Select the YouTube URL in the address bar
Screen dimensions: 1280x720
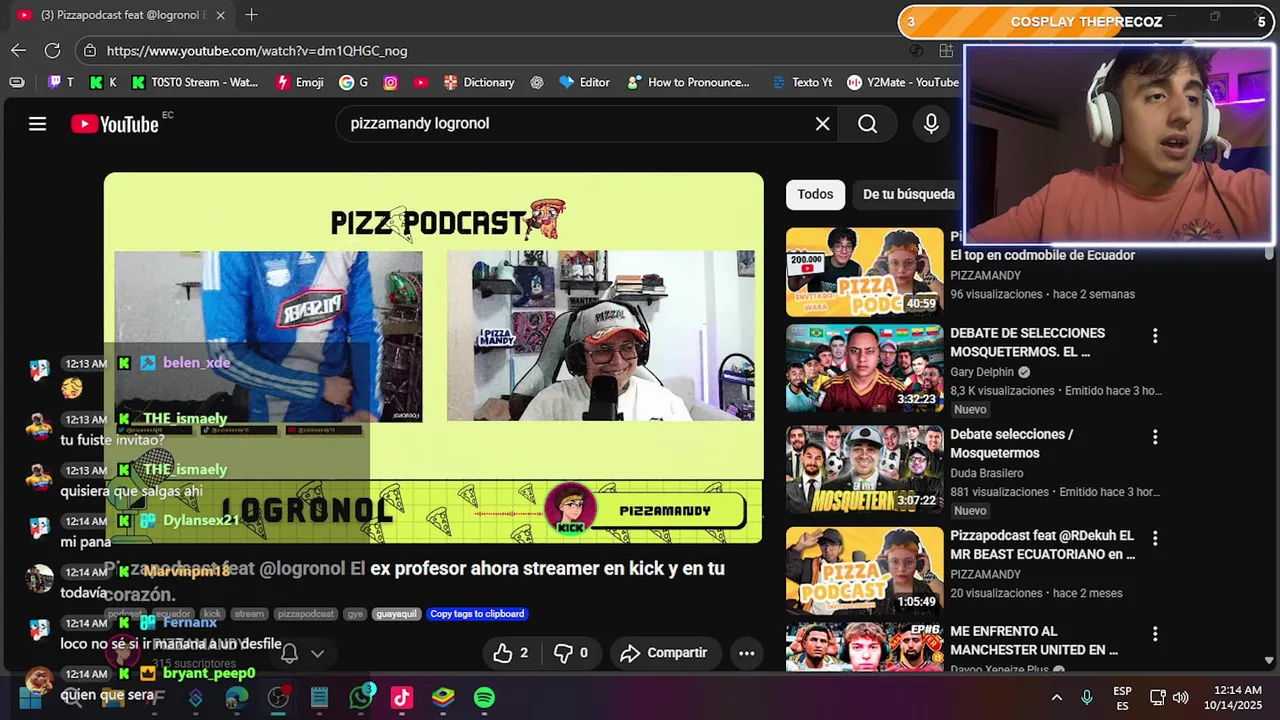[x=257, y=51]
